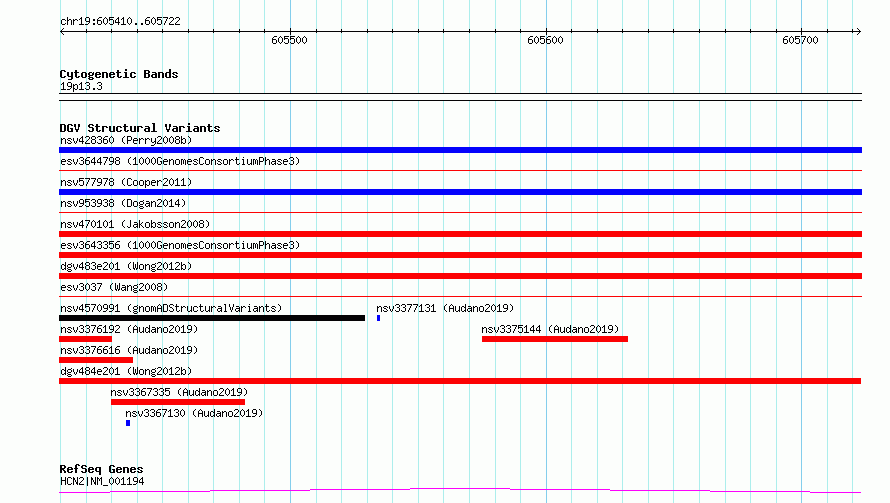Select the 19p13.3 band label

pos(81,86)
